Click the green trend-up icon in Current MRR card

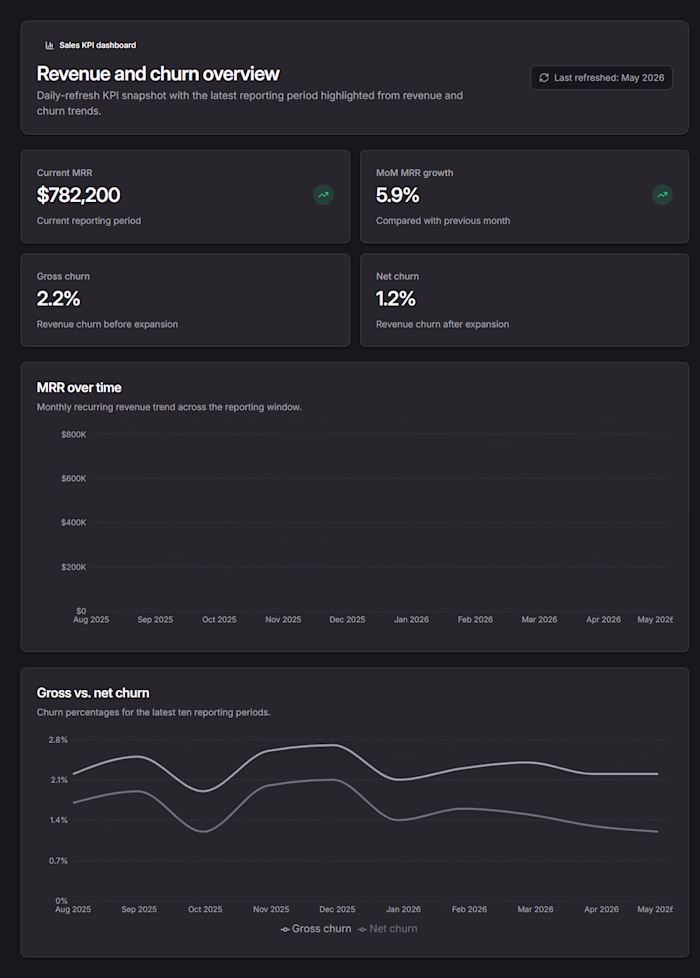pos(323,195)
